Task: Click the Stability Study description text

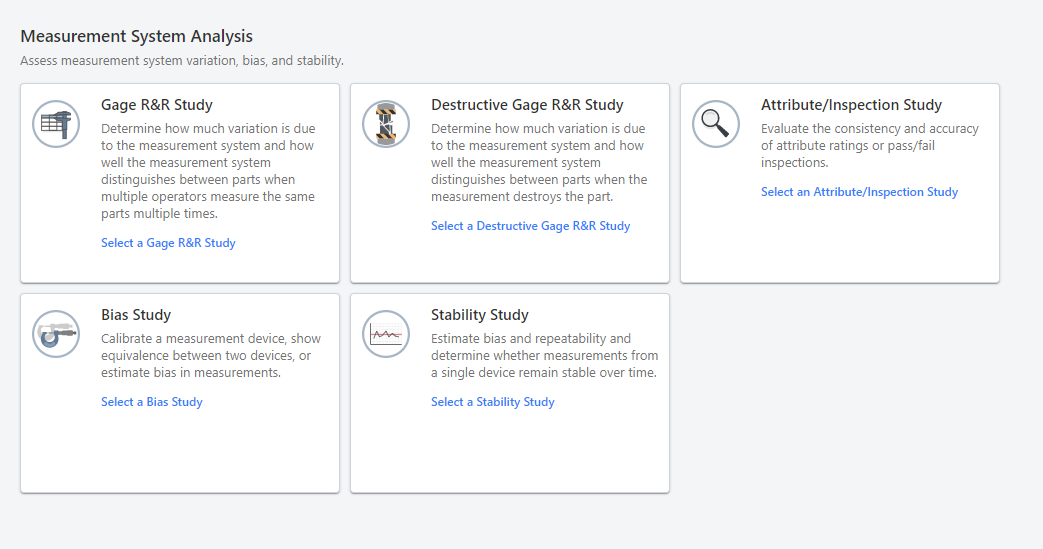Action: click(x=544, y=356)
